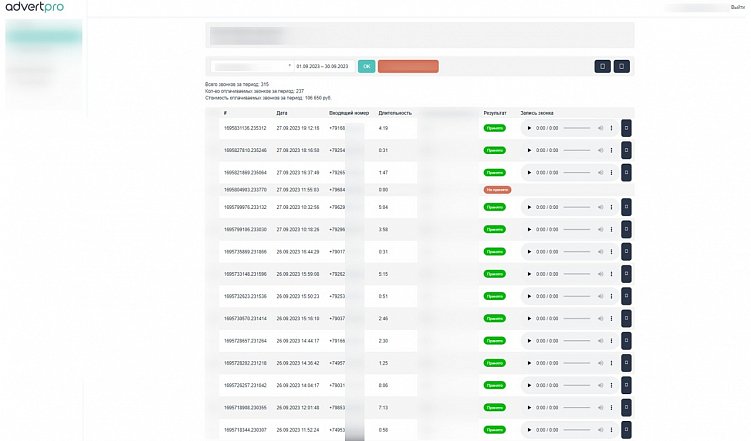The width and height of the screenshot is (751, 441).
Task: Click right dark icon button above the table
Action: [622, 67]
